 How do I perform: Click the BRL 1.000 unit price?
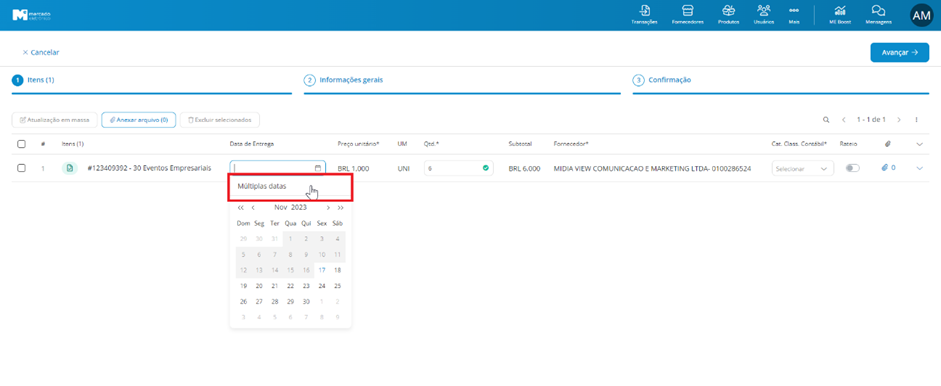coord(353,169)
